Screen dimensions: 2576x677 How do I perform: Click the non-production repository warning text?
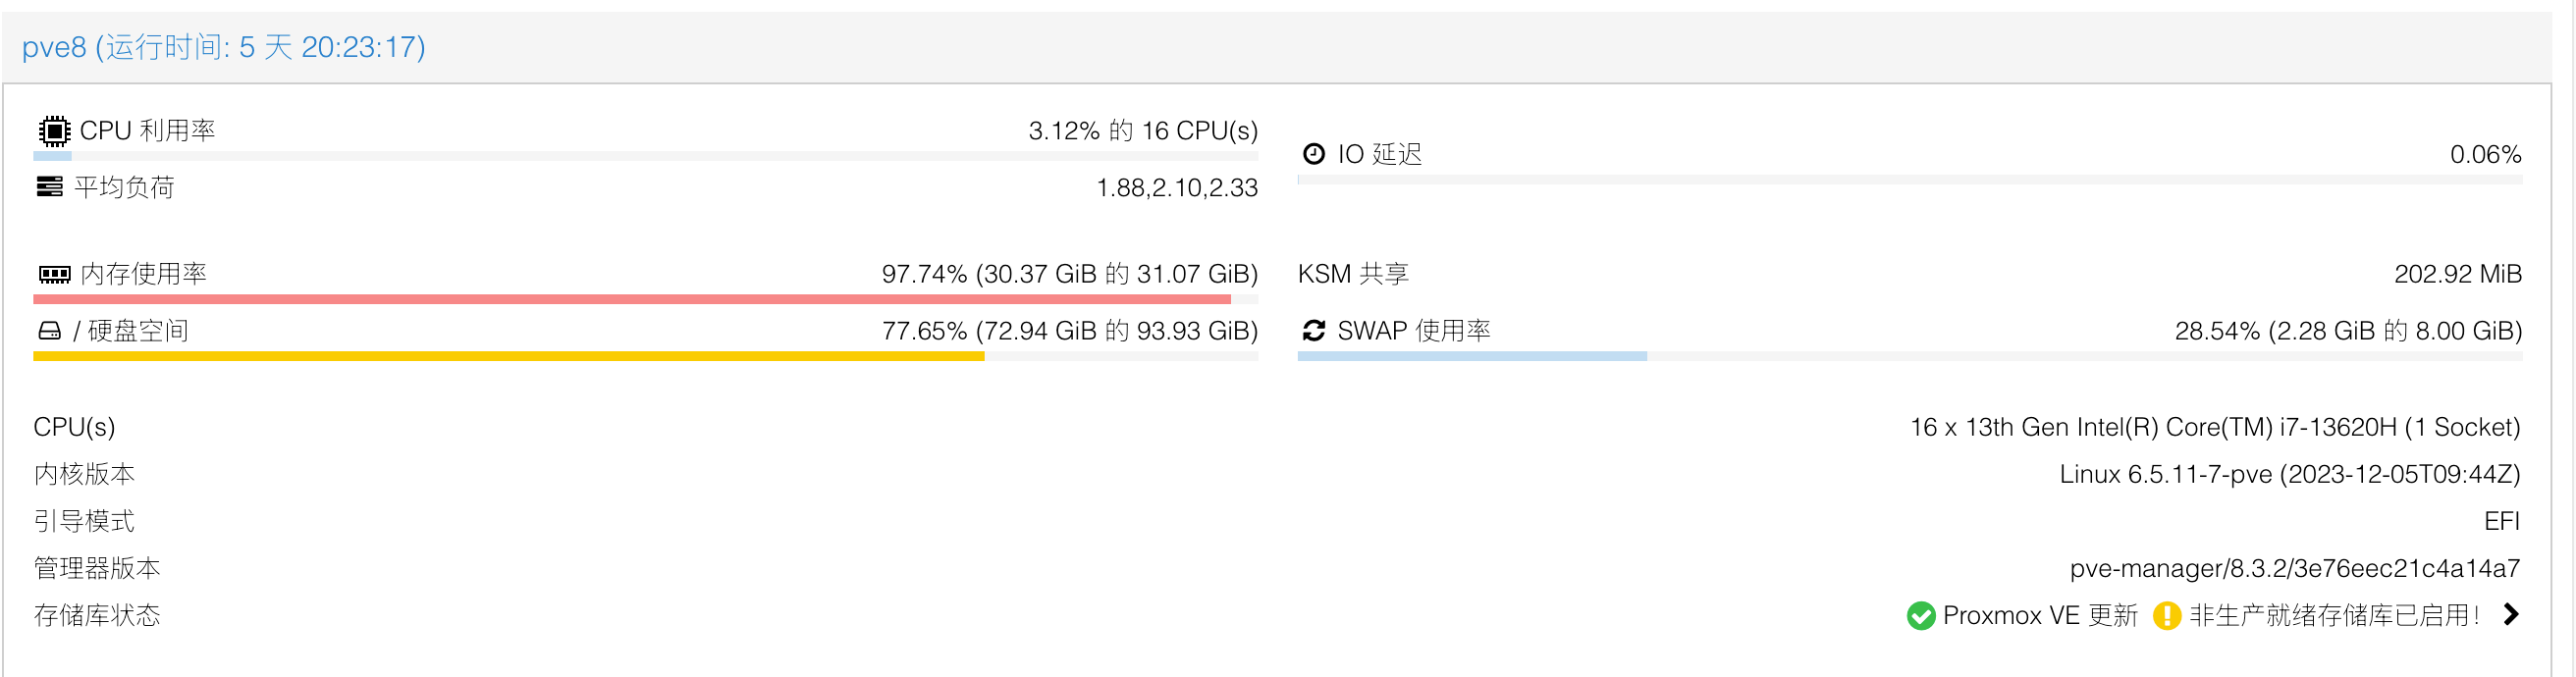tap(2333, 615)
